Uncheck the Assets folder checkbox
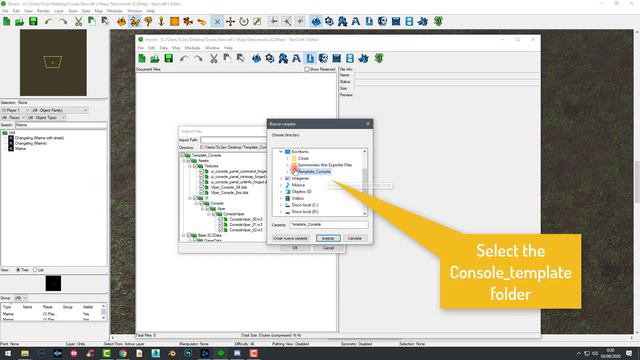 click(189, 161)
